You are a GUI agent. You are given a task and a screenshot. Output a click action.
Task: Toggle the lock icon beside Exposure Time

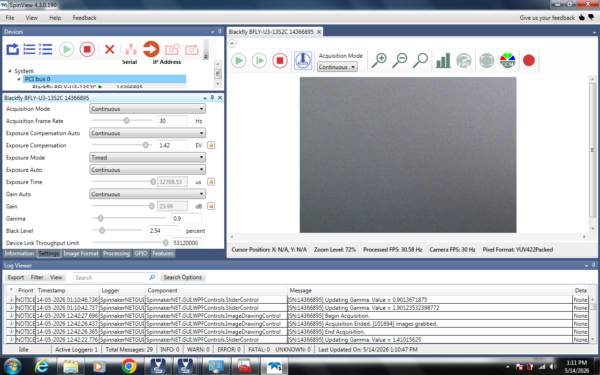click(211, 182)
